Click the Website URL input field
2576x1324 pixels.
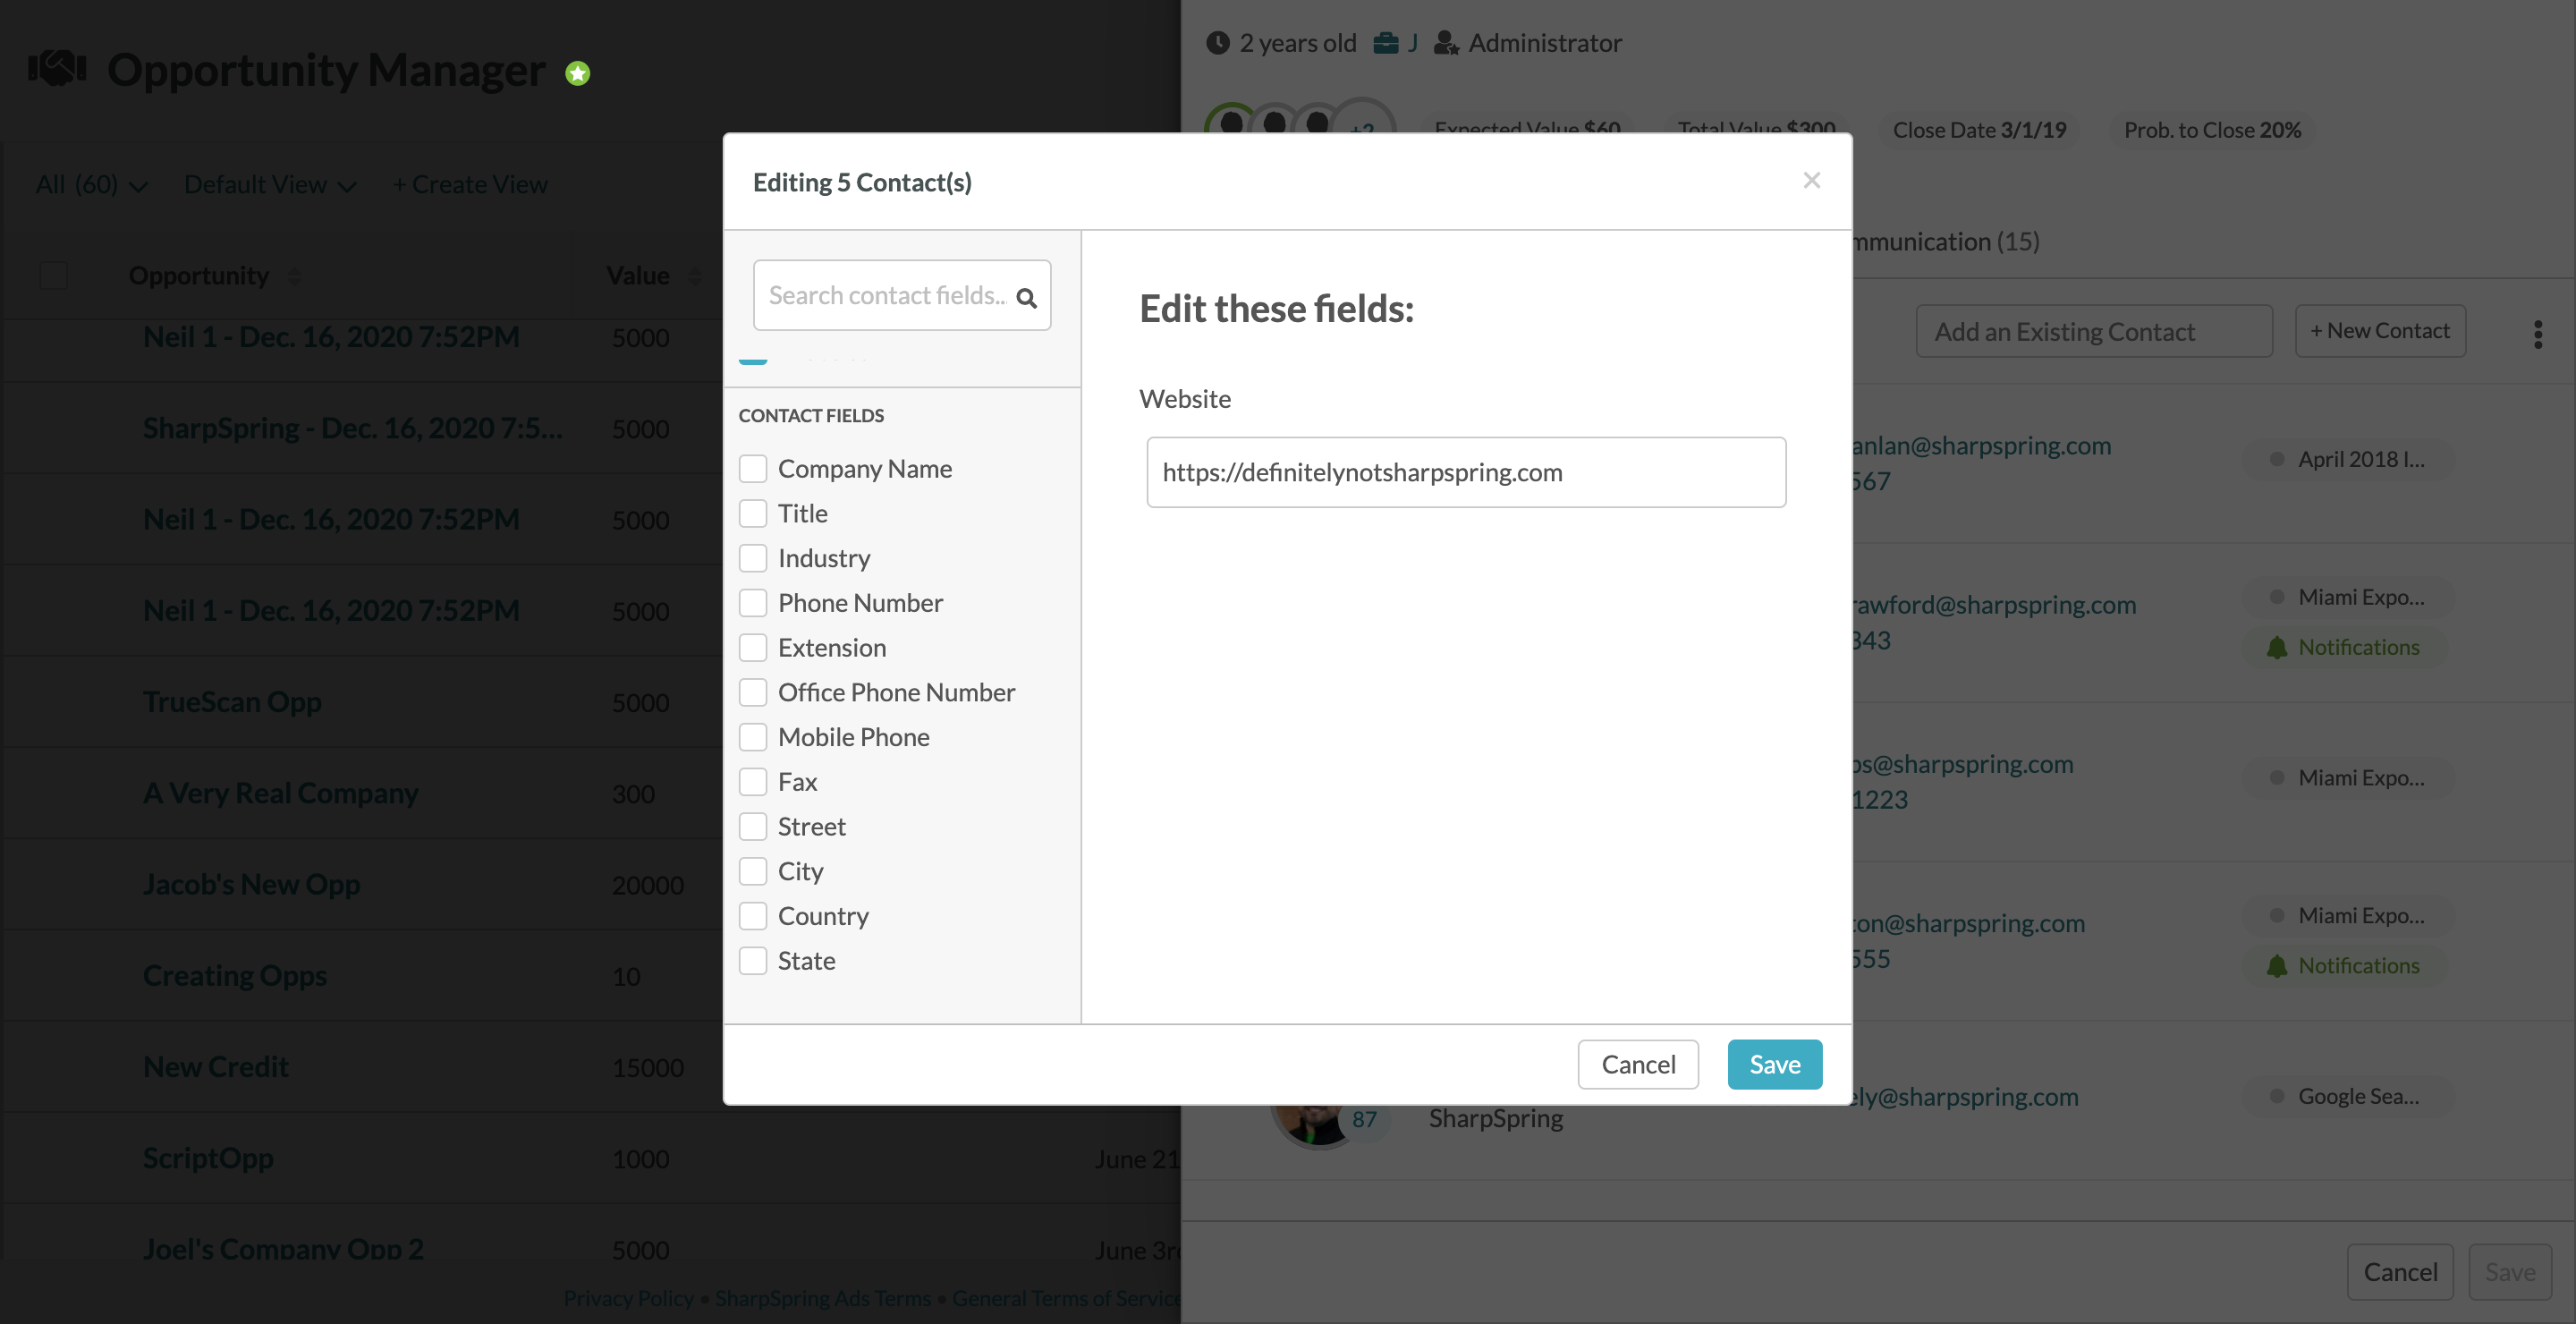click(1466, 472)
